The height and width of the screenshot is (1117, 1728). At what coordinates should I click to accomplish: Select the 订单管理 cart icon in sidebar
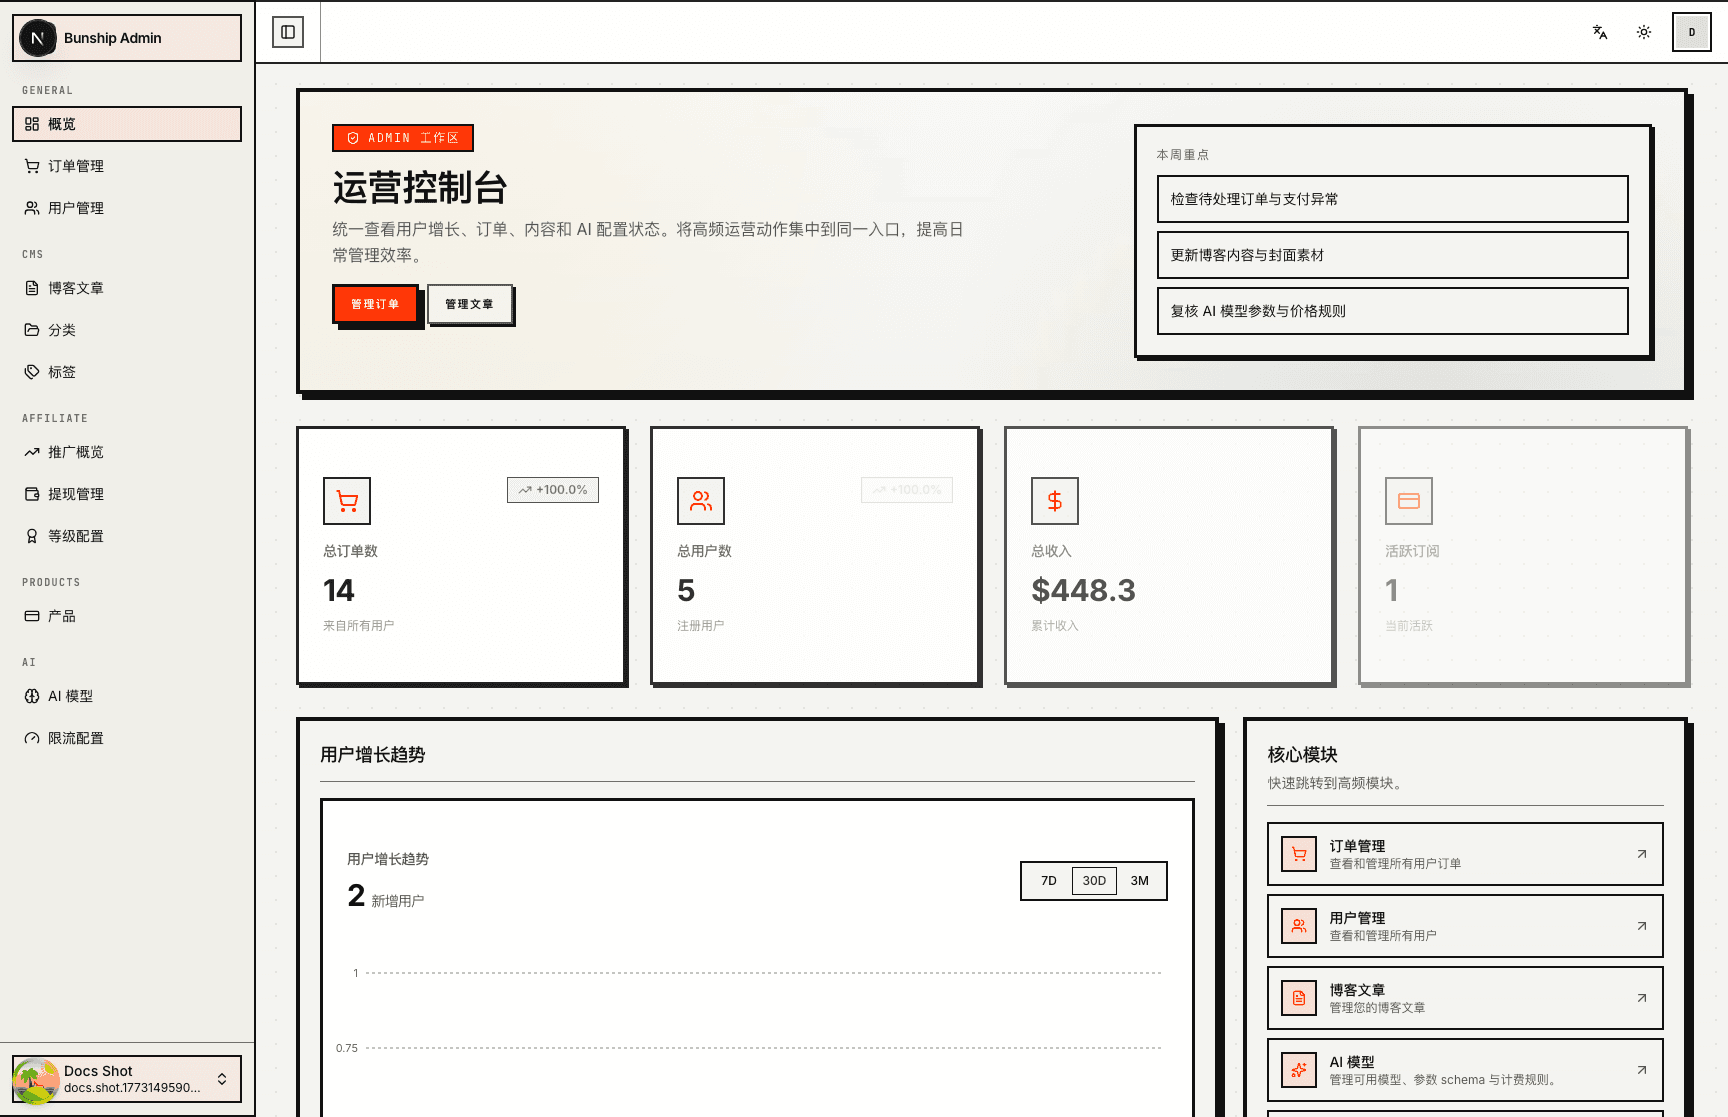(32, 166)
